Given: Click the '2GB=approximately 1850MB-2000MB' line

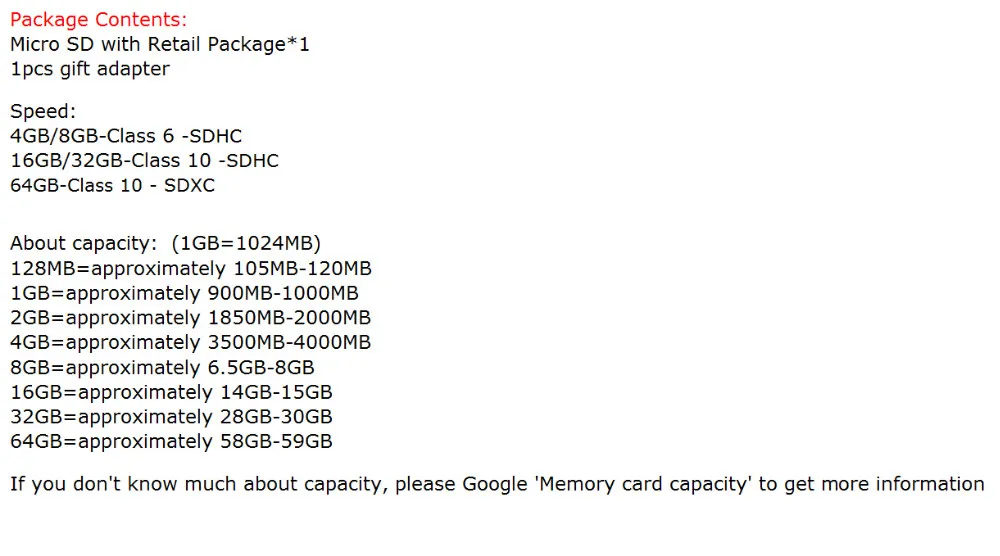Looking at the screenshot, I should click(190, 318).
